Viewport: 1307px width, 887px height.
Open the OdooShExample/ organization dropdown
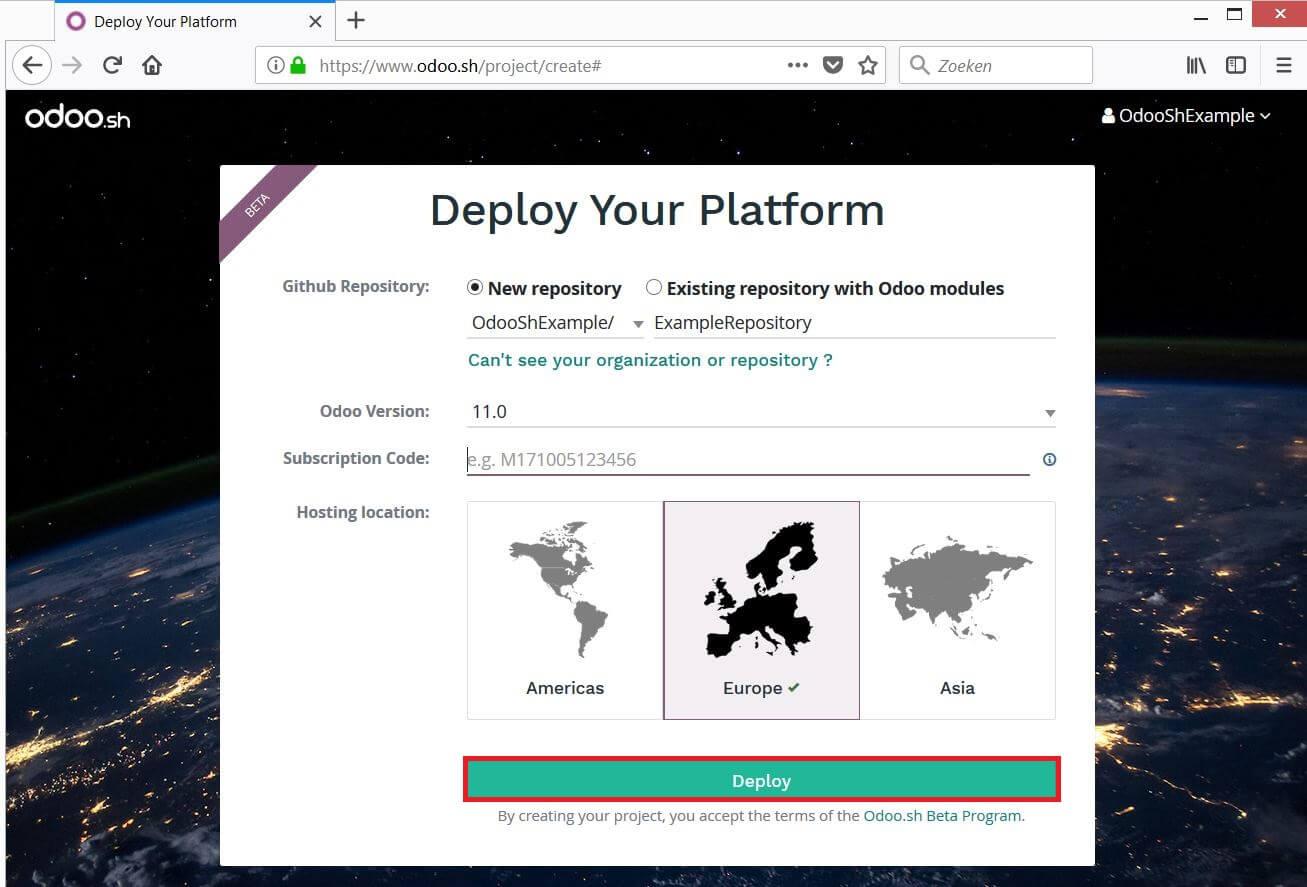point(556,323)
